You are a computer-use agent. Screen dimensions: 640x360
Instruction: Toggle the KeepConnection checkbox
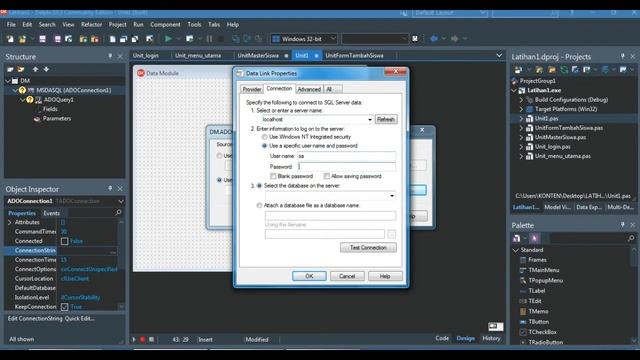pyautogui.click(x=64, y=307)
